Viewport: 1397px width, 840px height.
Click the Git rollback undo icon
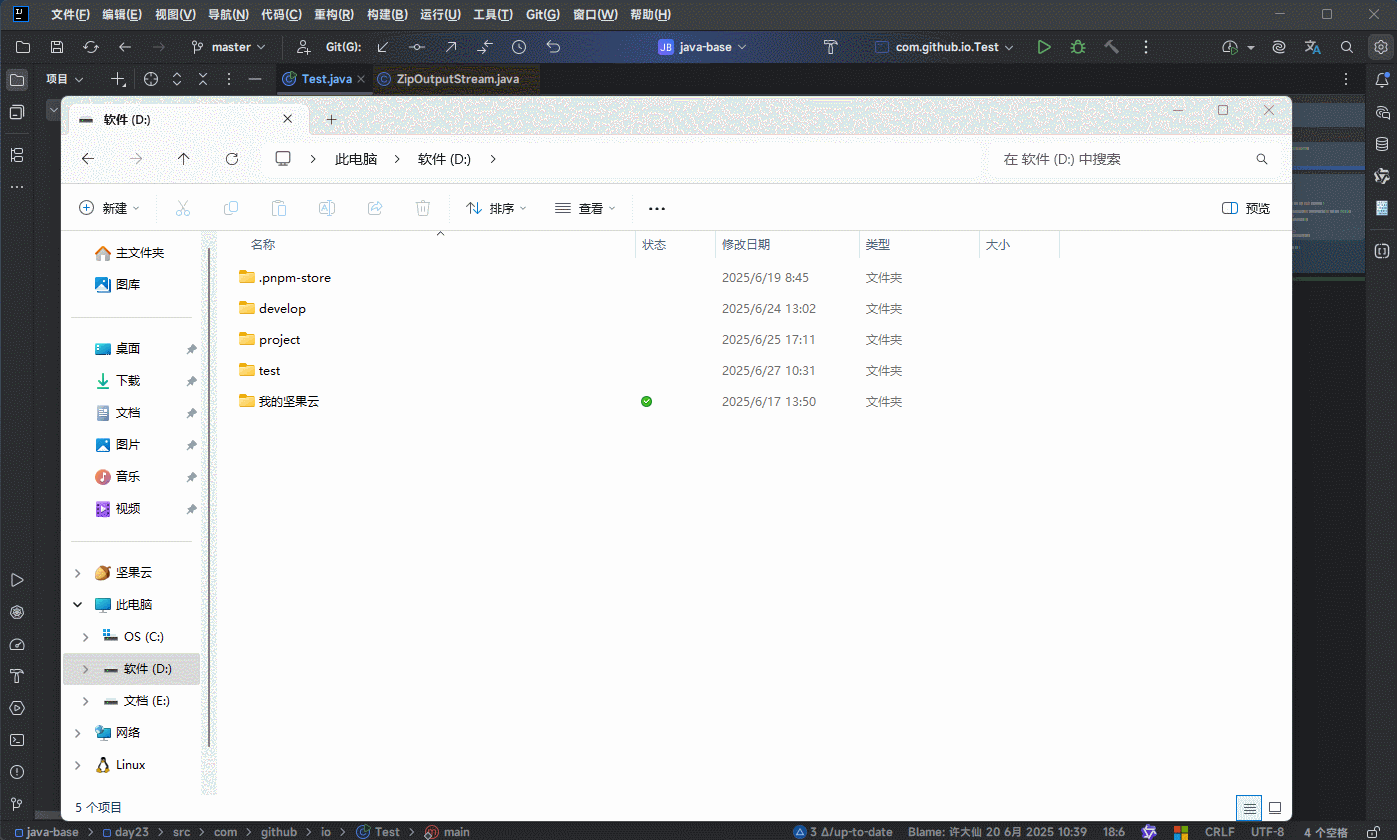[553, 47]
